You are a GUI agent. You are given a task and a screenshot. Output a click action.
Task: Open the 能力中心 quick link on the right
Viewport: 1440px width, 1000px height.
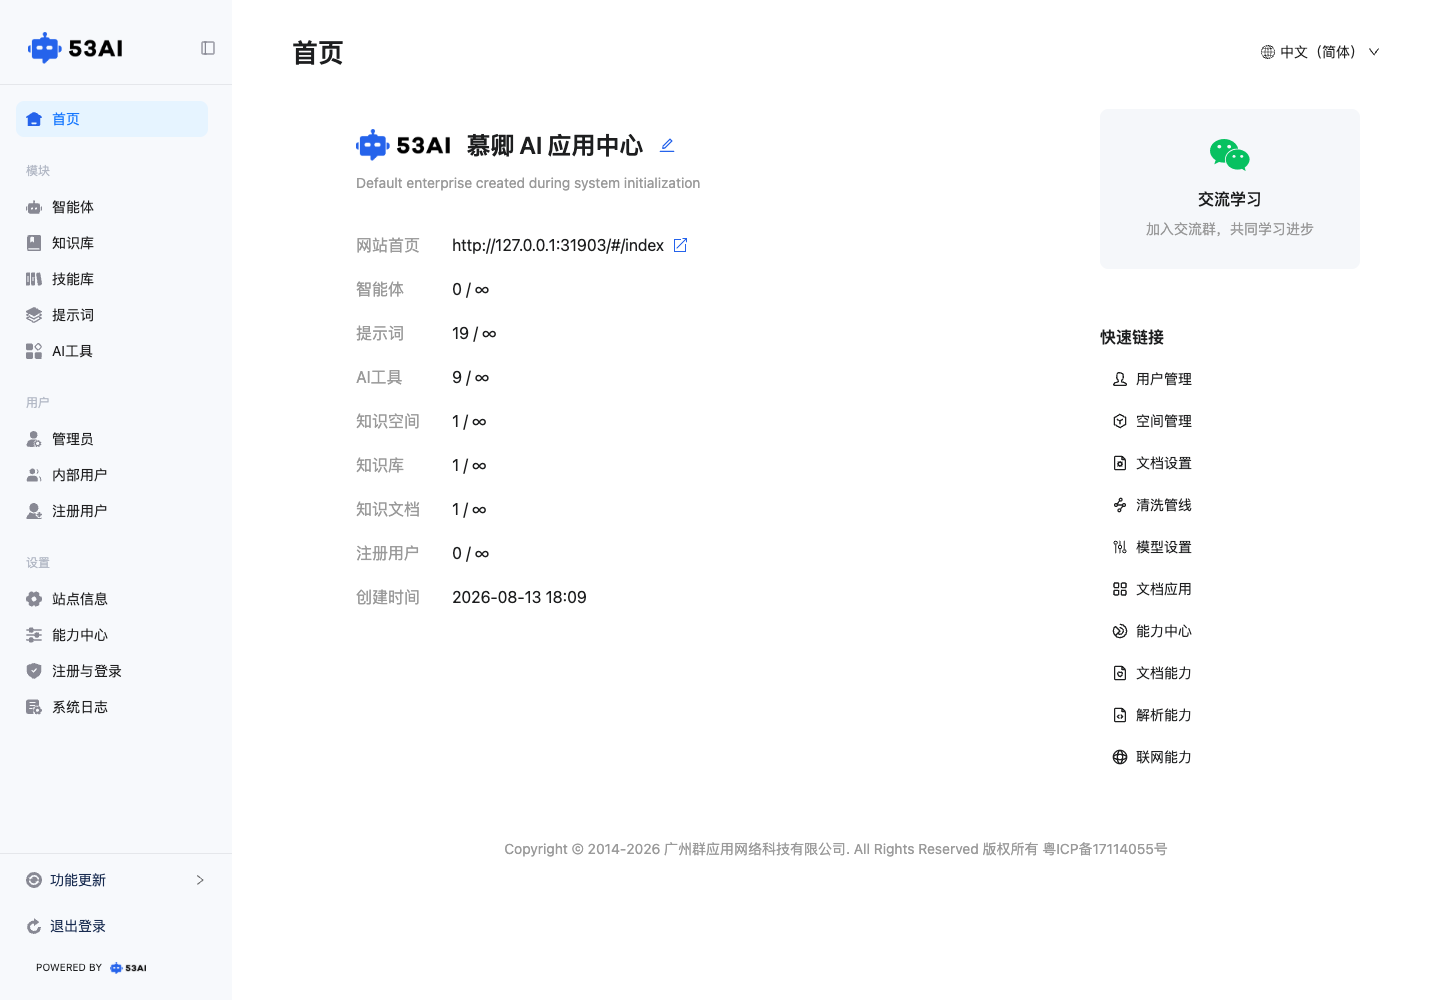click(1152, 631)
